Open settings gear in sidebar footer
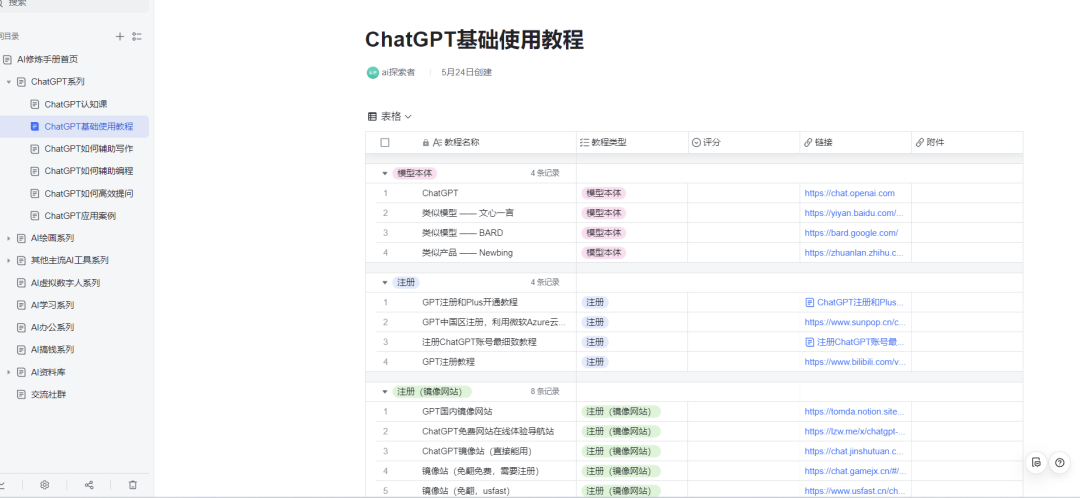The image size is (1080, 498). [x=45, y=485]
